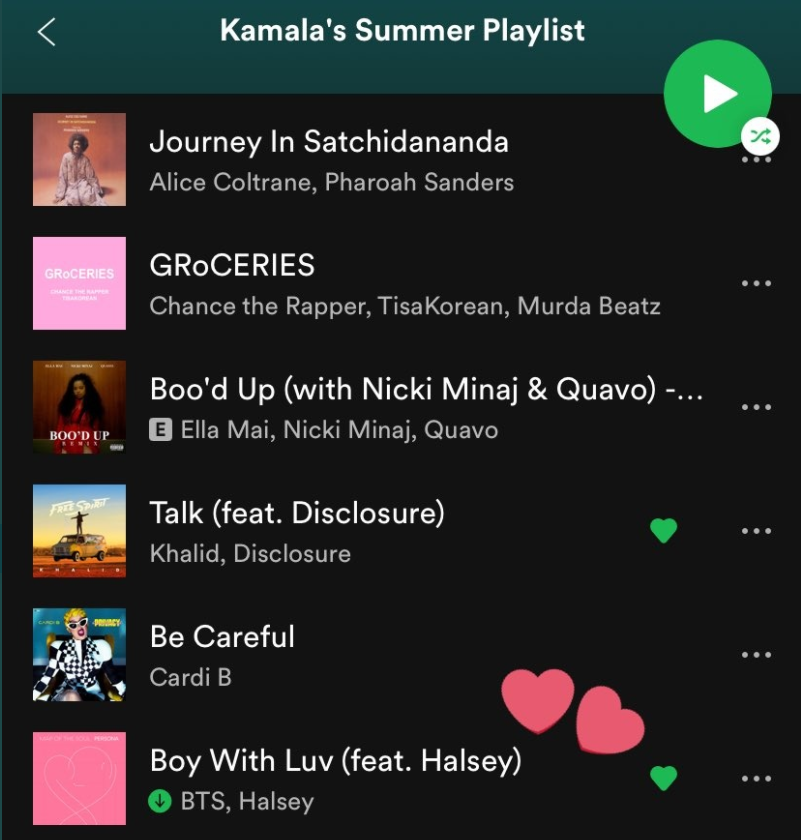Start playlist with the green play button
The width and height of the screenshot is (801, 840).
coord(717,93)
